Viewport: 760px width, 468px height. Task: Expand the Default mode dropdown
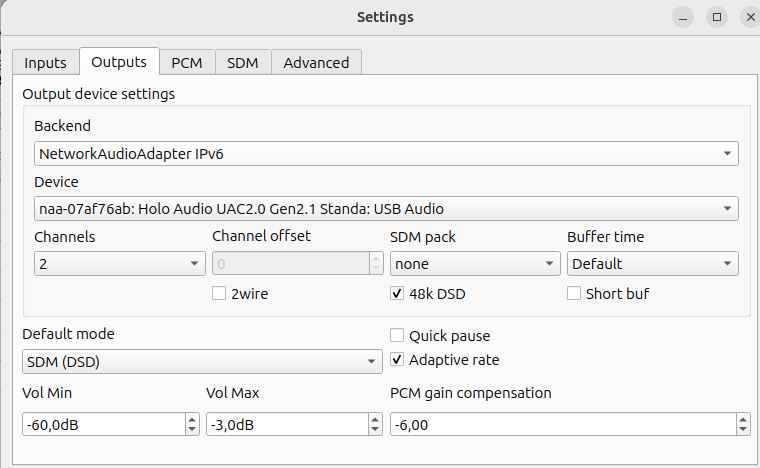click(202, 361)
